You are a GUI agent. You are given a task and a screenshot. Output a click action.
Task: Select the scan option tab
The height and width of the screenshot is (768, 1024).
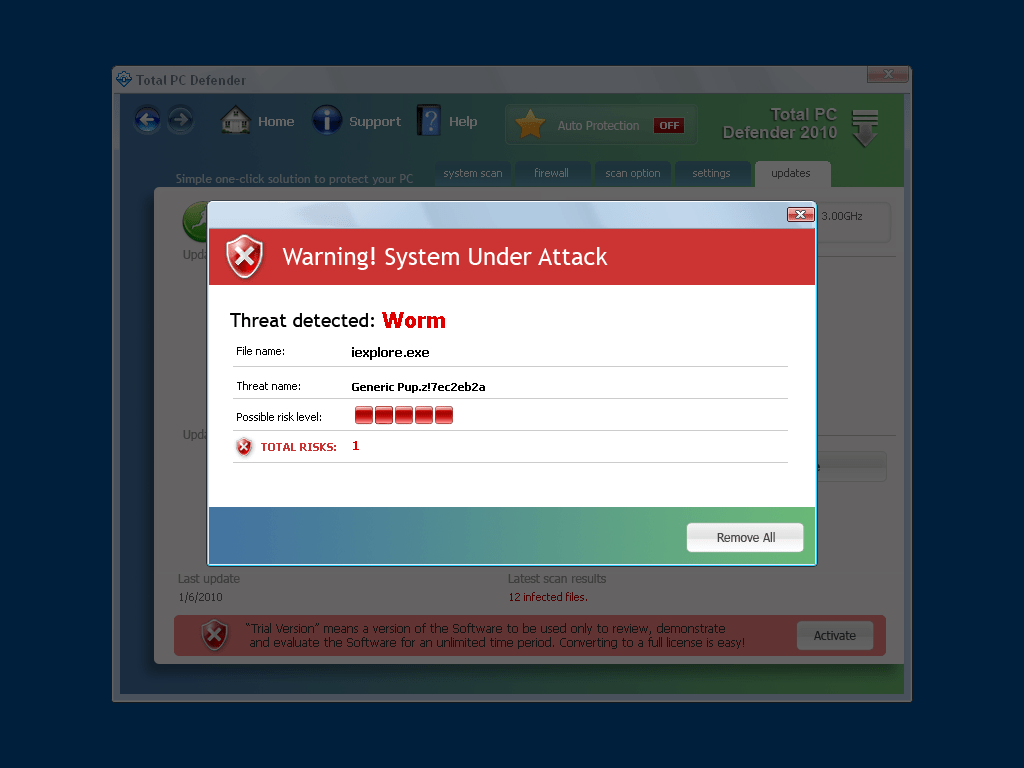click(632, 172)
